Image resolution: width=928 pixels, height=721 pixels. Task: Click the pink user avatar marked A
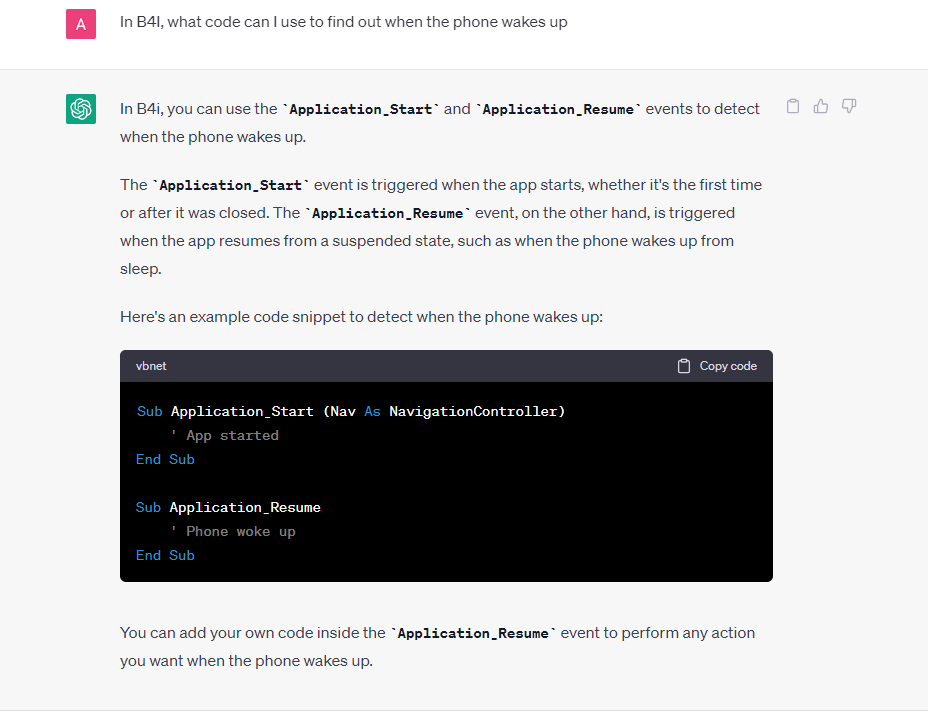pyautogui.click(x=81, y=23)
